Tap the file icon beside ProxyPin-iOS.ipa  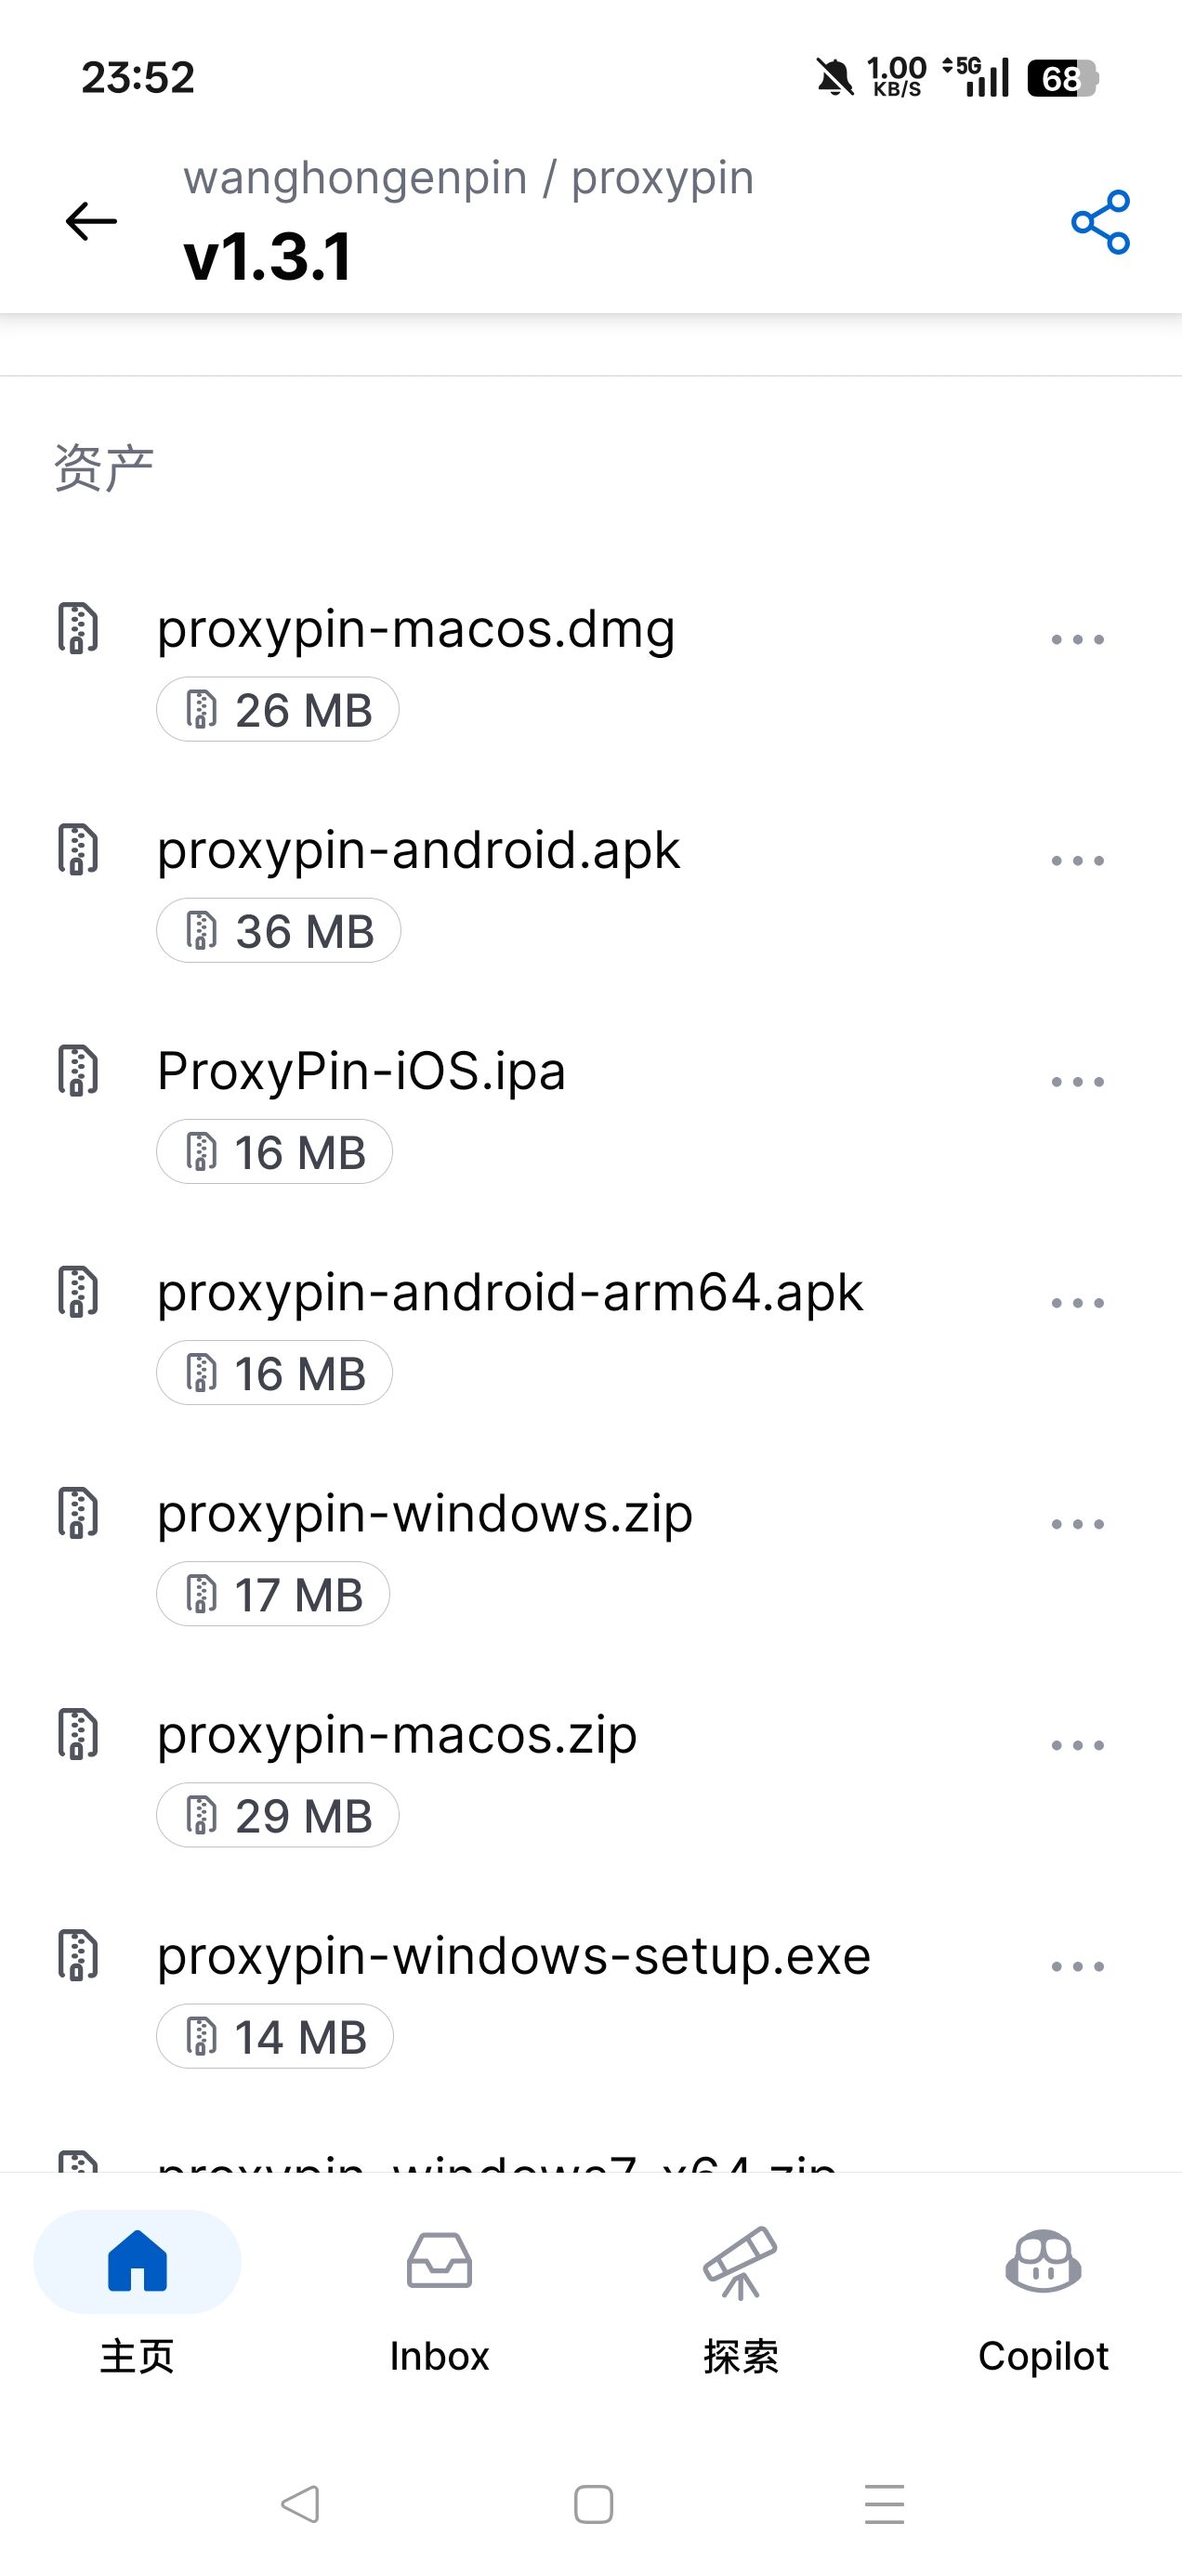tap(78, 1070)
